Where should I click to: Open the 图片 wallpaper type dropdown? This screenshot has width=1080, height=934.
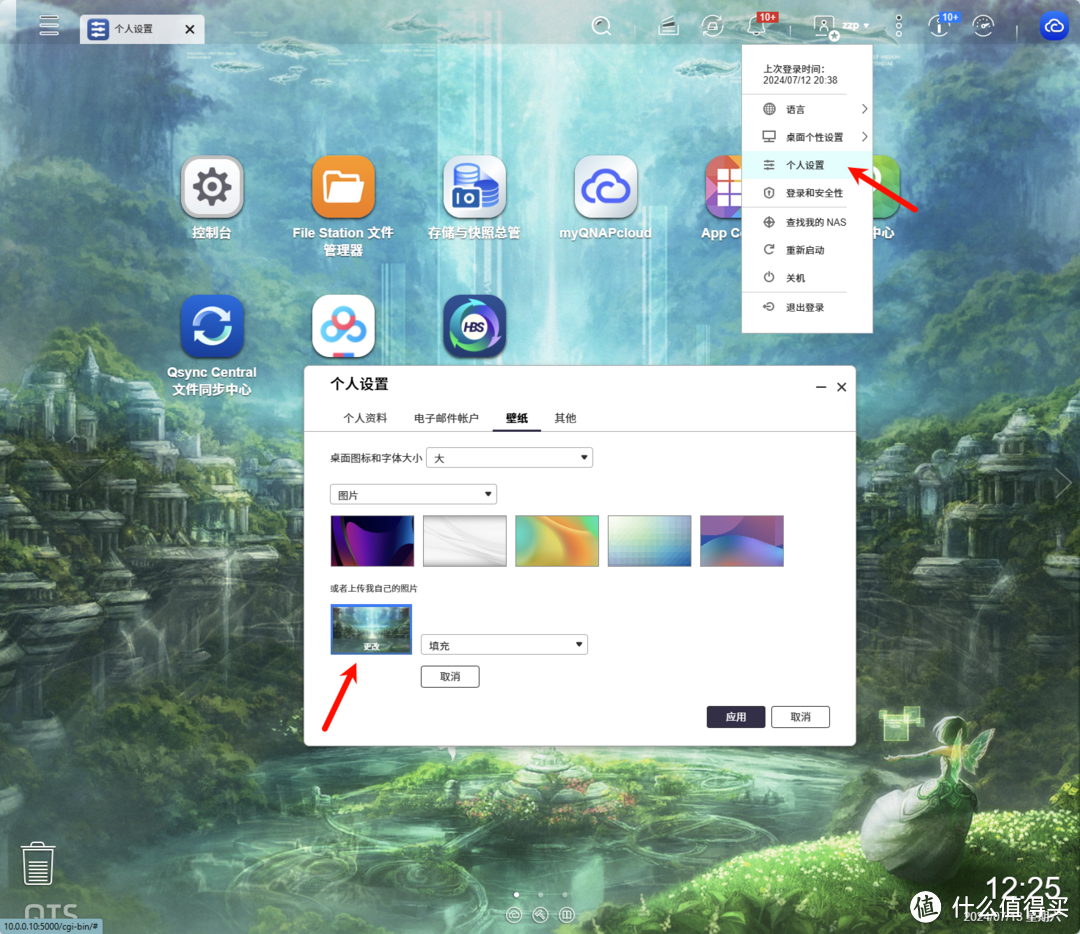[413, 495]
